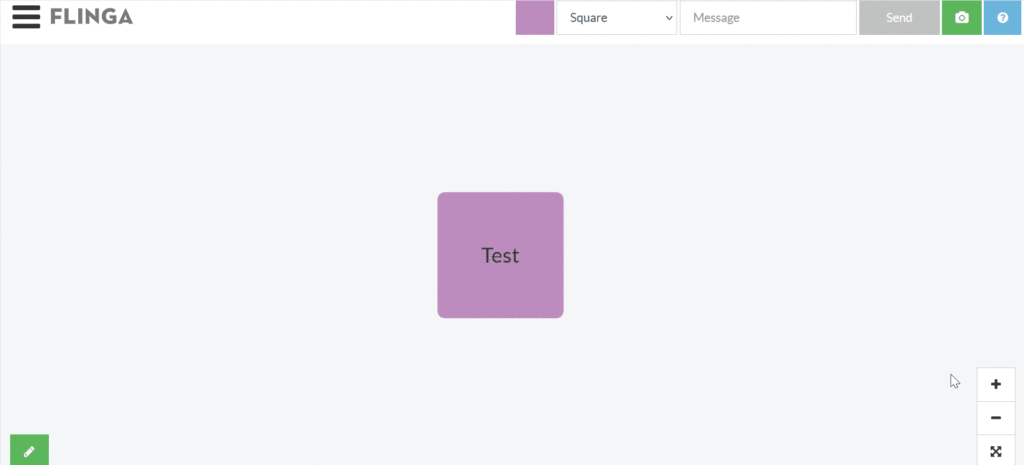Take a board snapshot with the camera button
Image resolution: width=1024 pixels, height=465 pixels.
[x=962, y=18]
